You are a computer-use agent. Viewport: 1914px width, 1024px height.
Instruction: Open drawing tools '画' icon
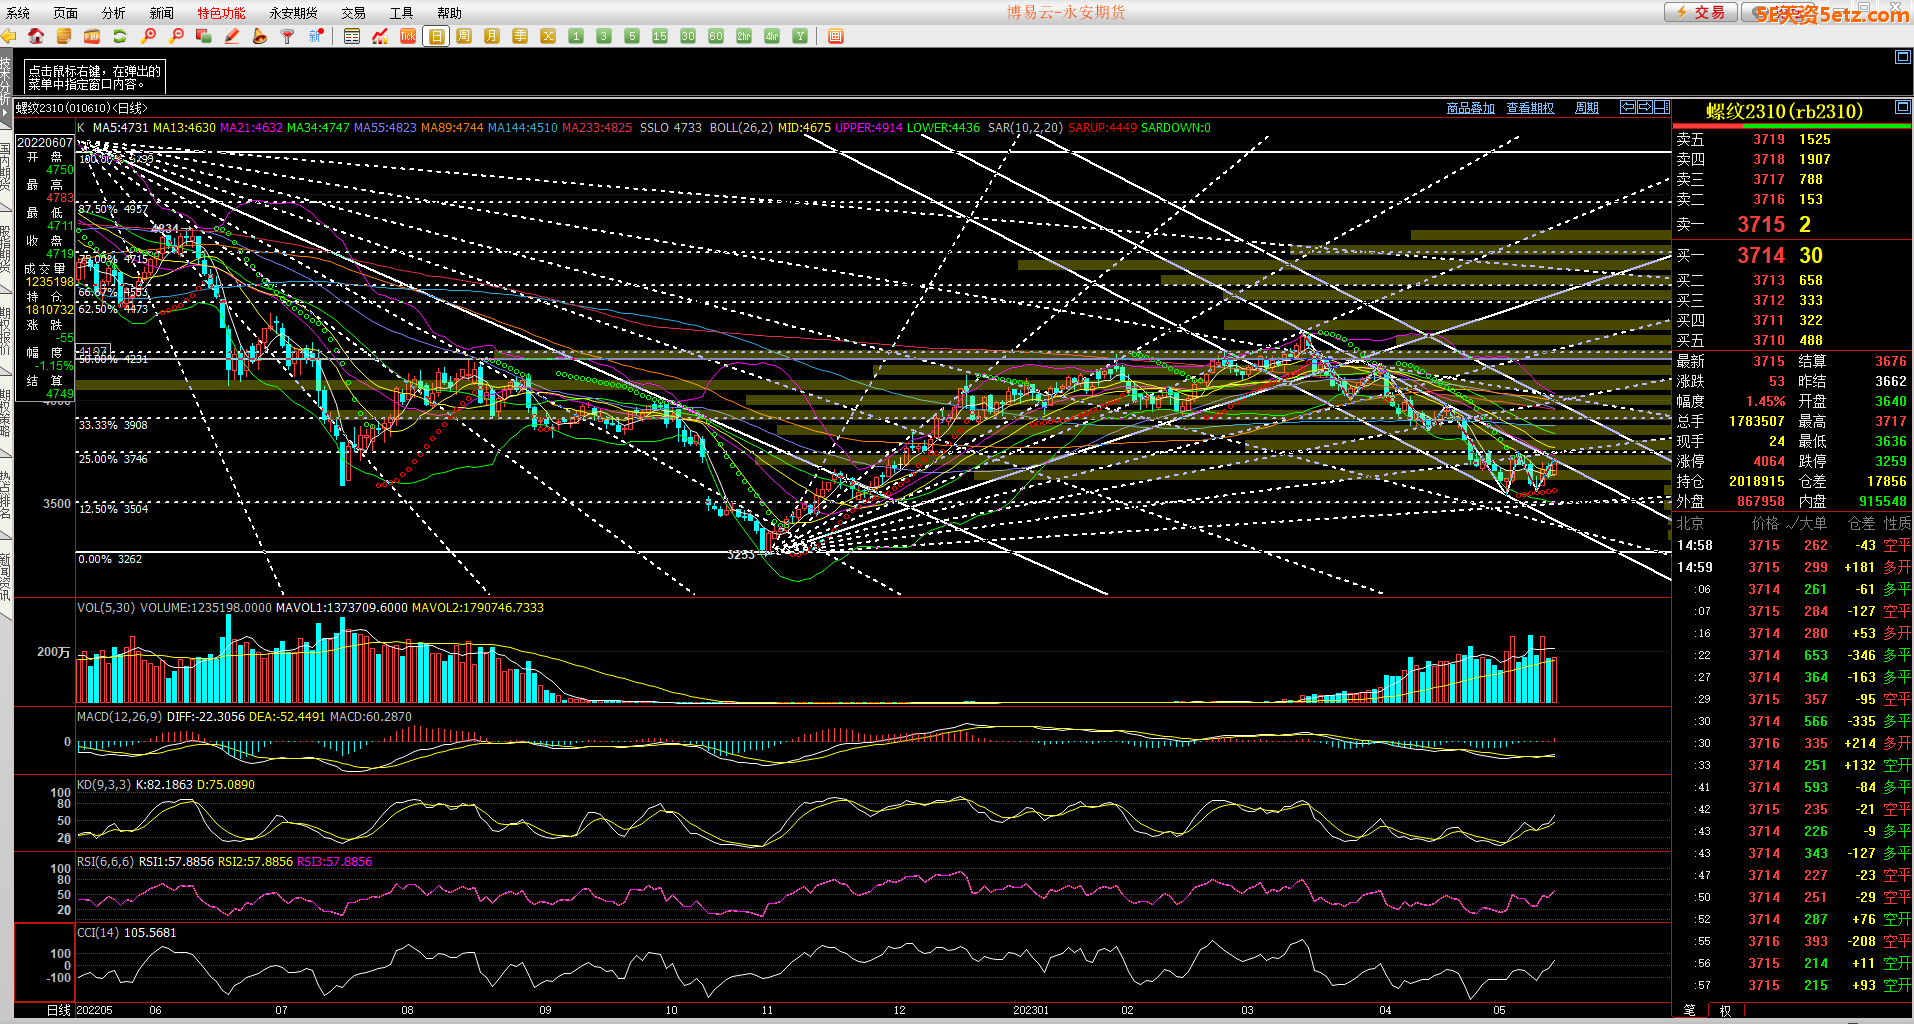(x=836, y=36)
